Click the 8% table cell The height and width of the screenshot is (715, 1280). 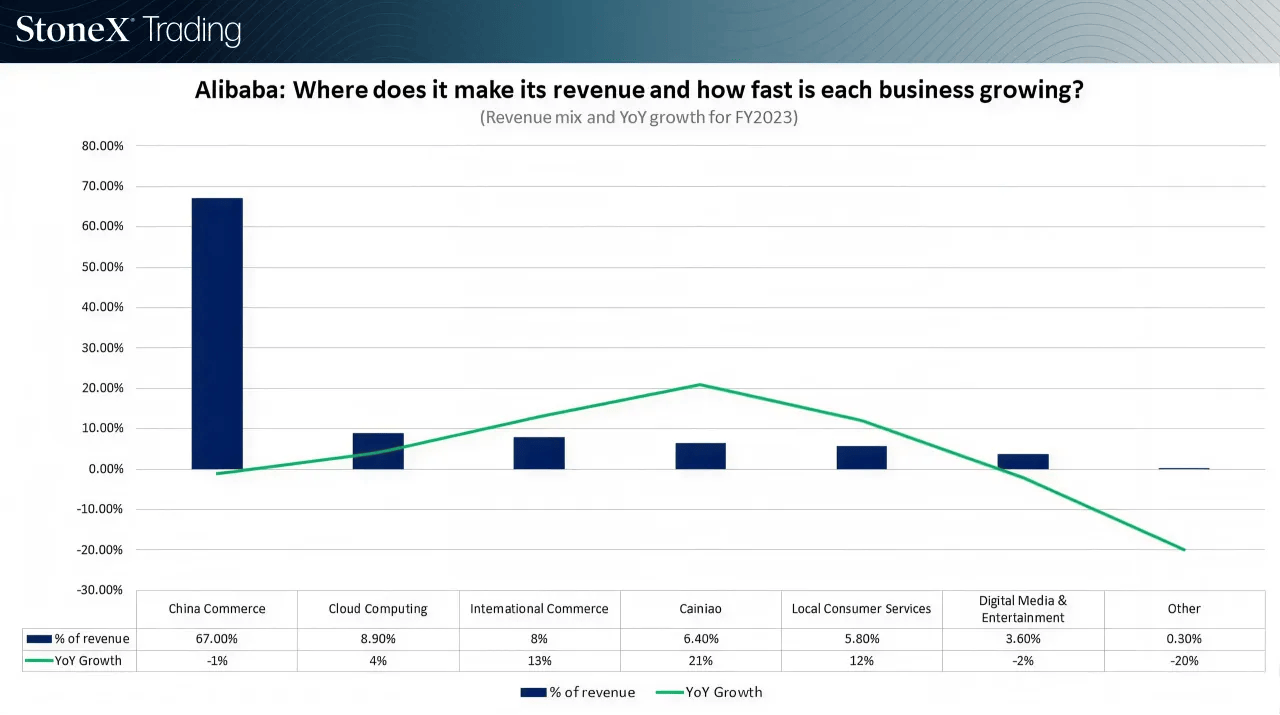click(539, 639)
